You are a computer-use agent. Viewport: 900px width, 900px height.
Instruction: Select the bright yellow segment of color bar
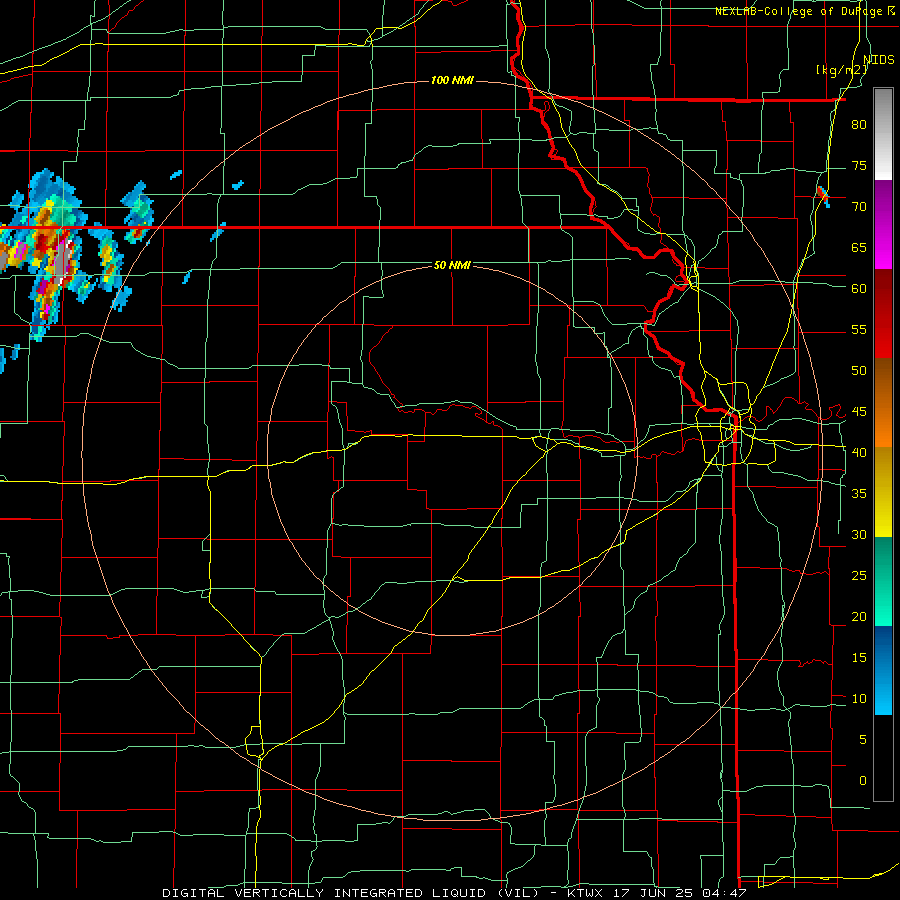[883, 492]
